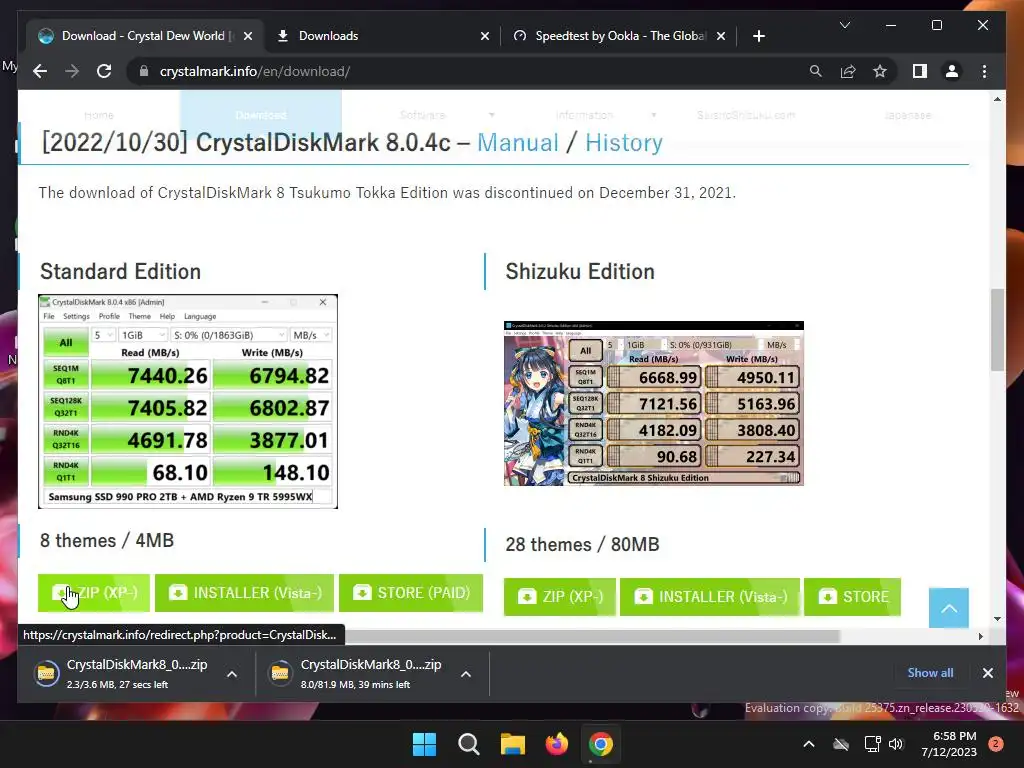
Task: Close the downloads bar
Action: coord(987,673)
